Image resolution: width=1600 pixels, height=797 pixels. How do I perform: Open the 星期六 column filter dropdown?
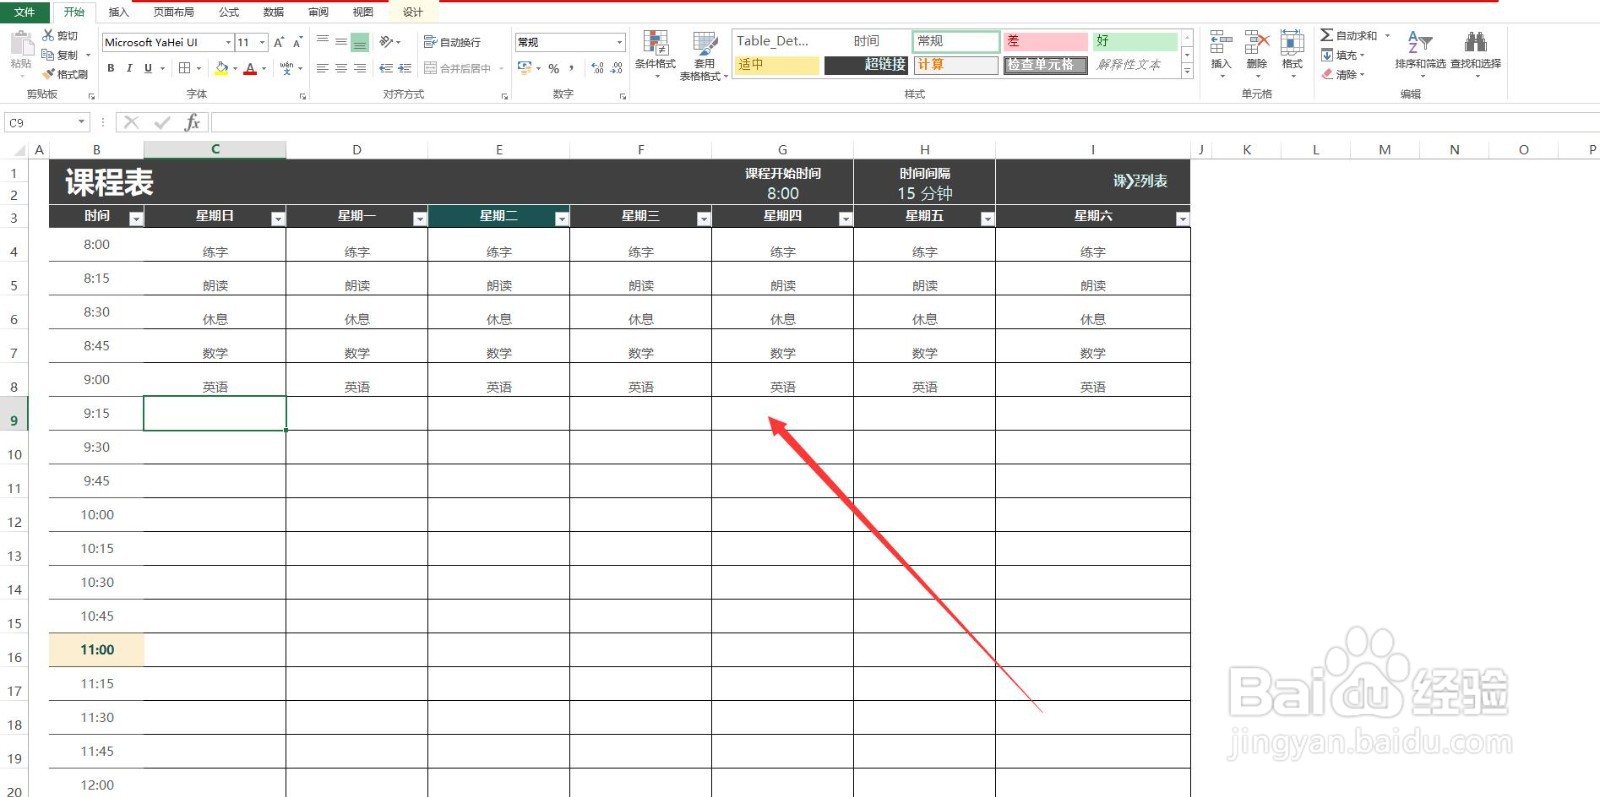point(1182,219)
